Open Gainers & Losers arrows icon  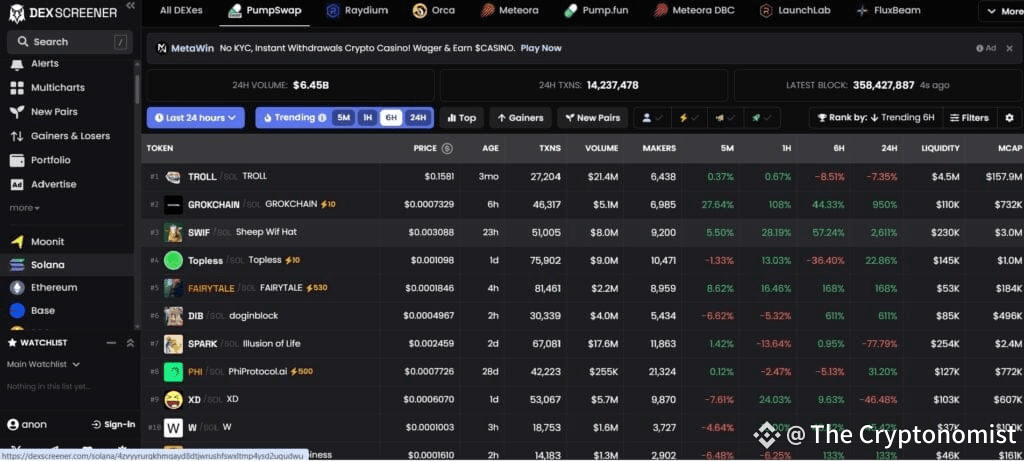pyautogui.click(x=17, y=136)
